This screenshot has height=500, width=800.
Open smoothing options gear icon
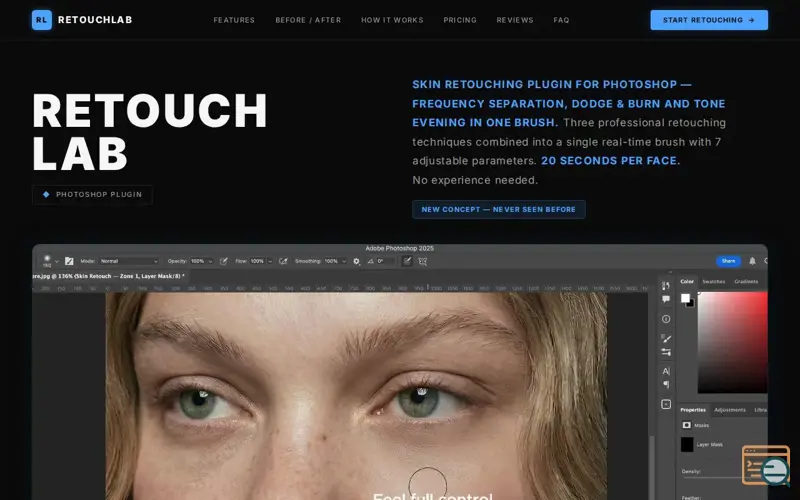(x=356, y=261)
